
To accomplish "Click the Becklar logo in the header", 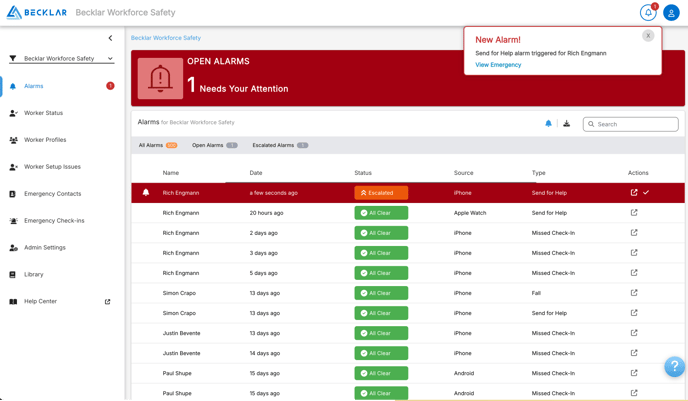I will [x=37, y=12].
